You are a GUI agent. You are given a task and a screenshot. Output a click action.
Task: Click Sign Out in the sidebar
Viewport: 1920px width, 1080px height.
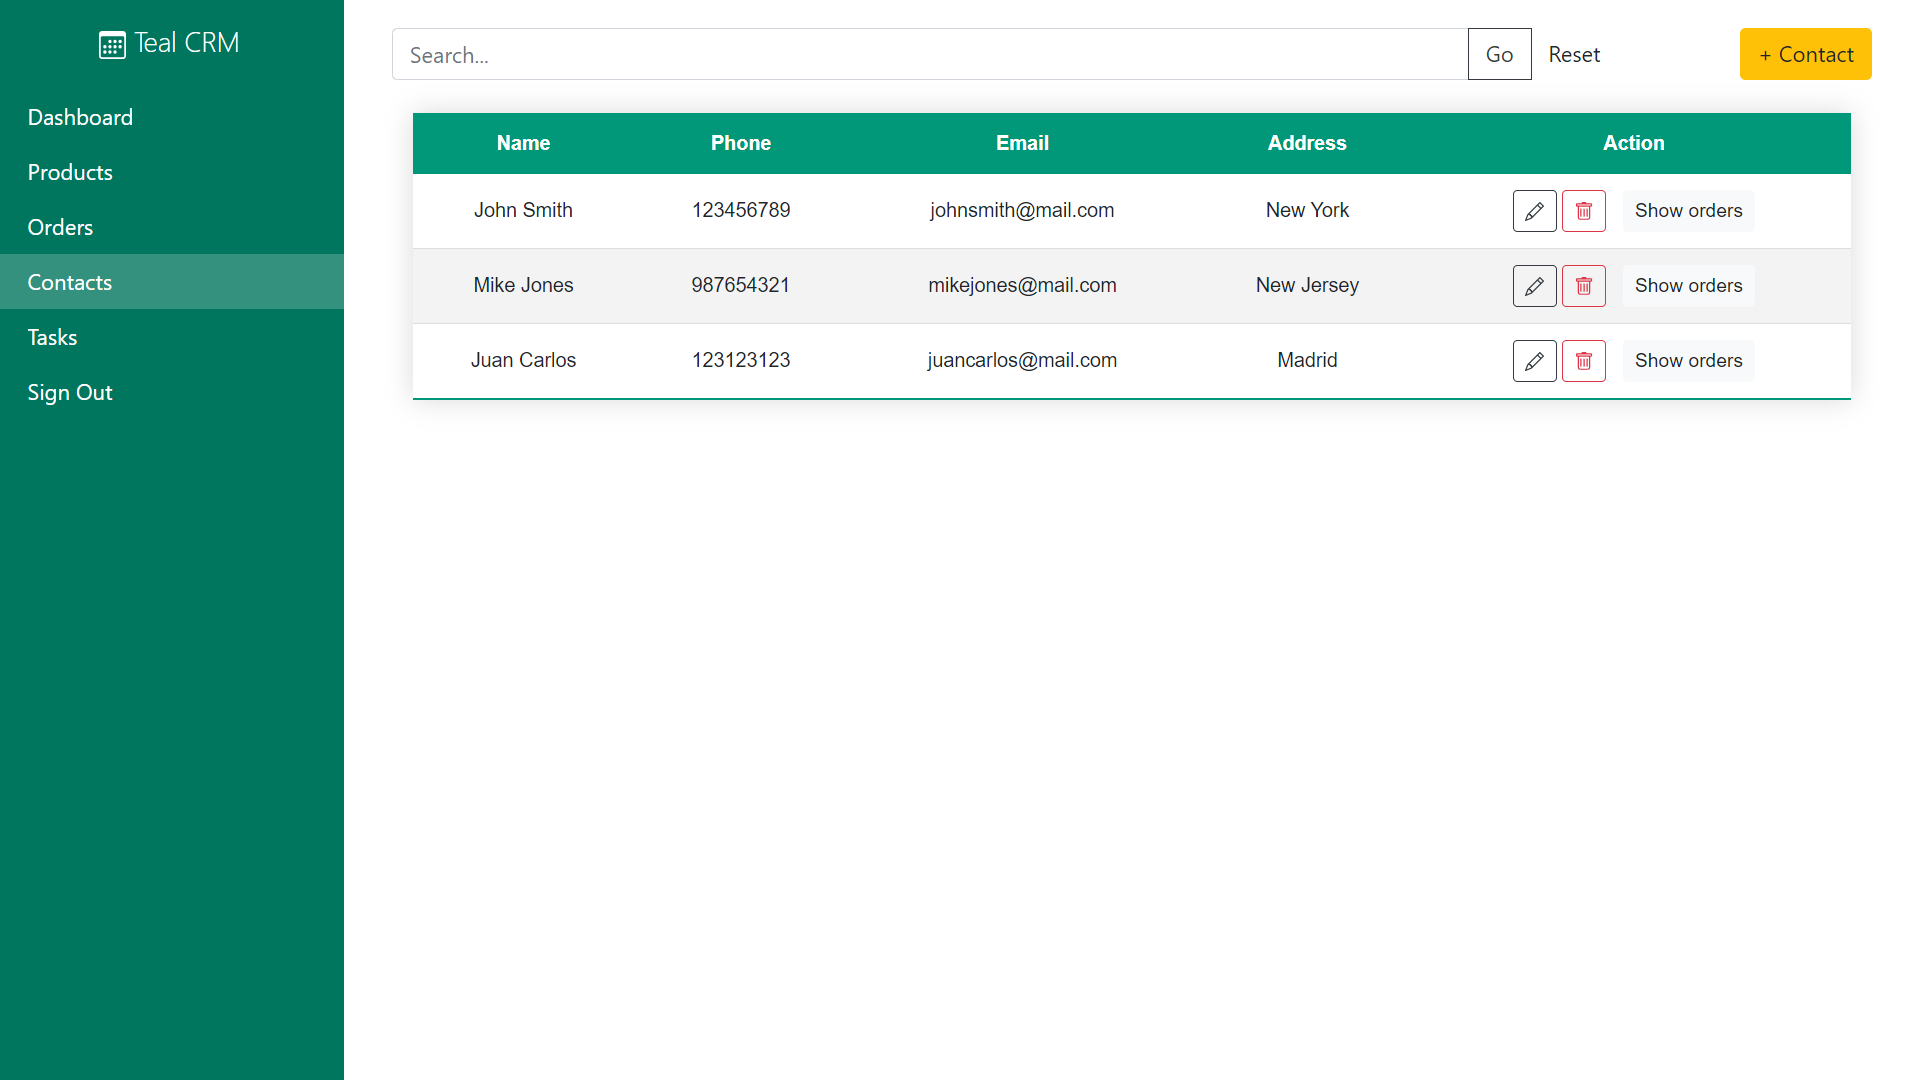pos(70,393)
